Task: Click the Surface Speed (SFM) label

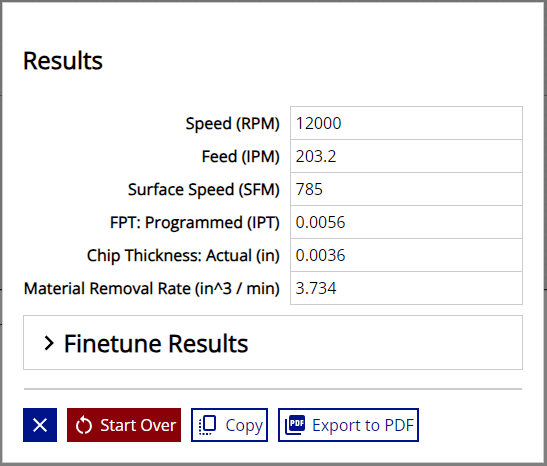Action: (x=204, y=189)
